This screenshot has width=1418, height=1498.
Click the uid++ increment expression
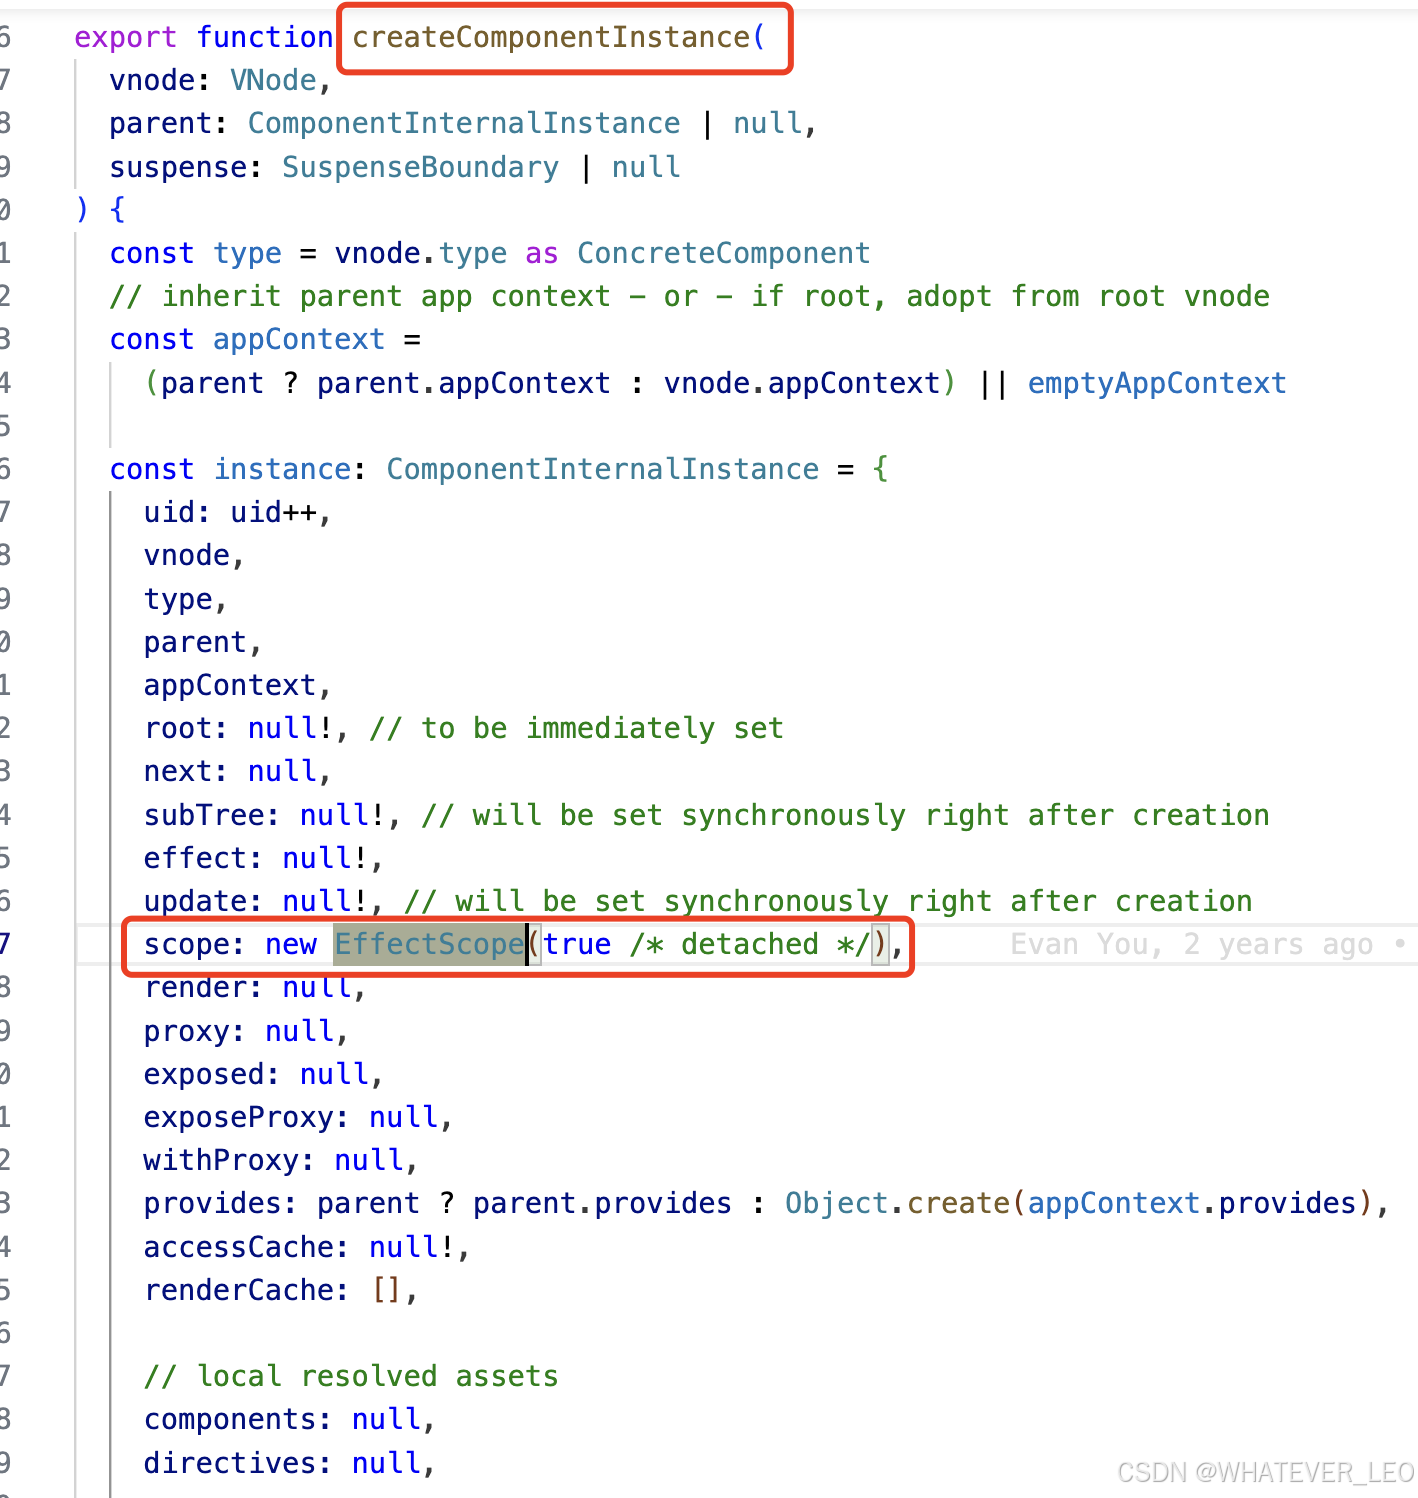tap(273, 513)
